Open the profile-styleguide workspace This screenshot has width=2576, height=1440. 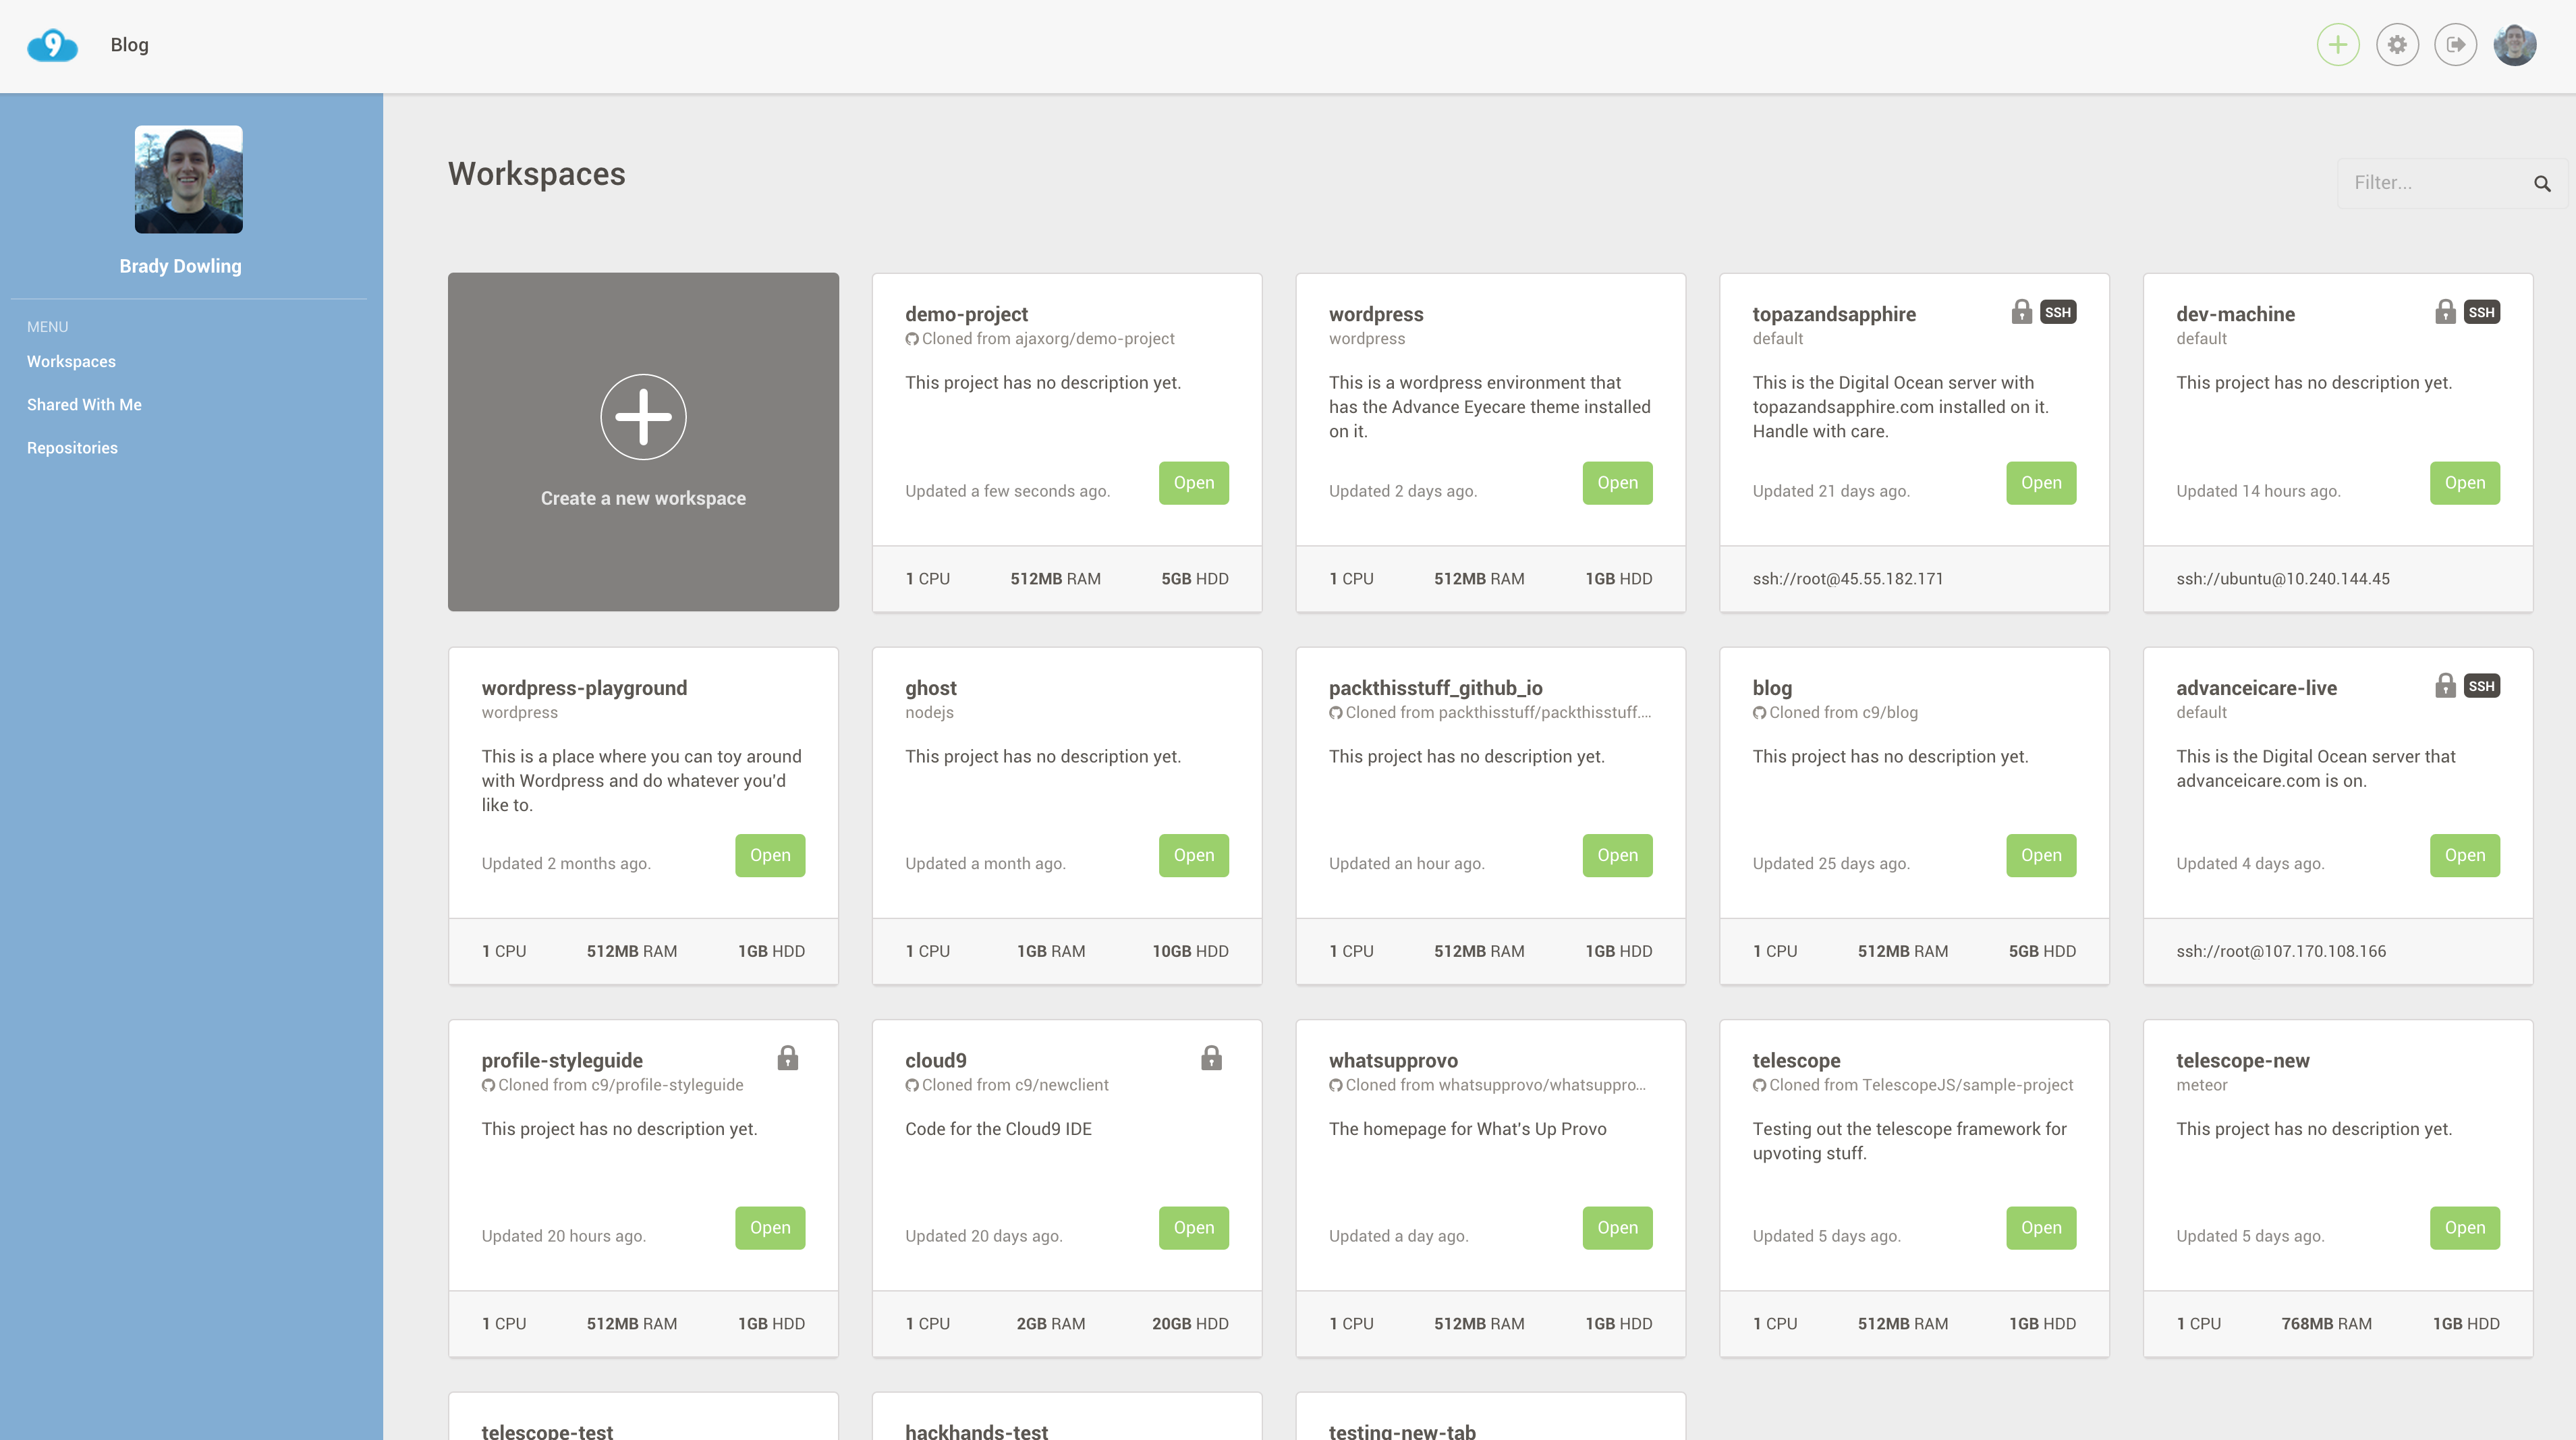tap(770, 1228)
